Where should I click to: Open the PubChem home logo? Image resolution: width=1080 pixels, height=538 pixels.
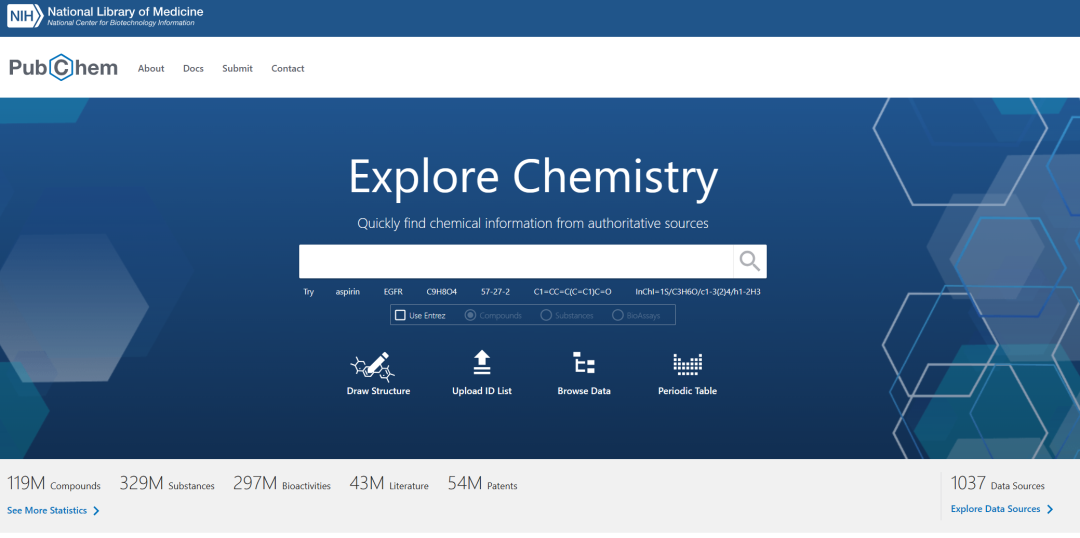click(x=63, y=68)
